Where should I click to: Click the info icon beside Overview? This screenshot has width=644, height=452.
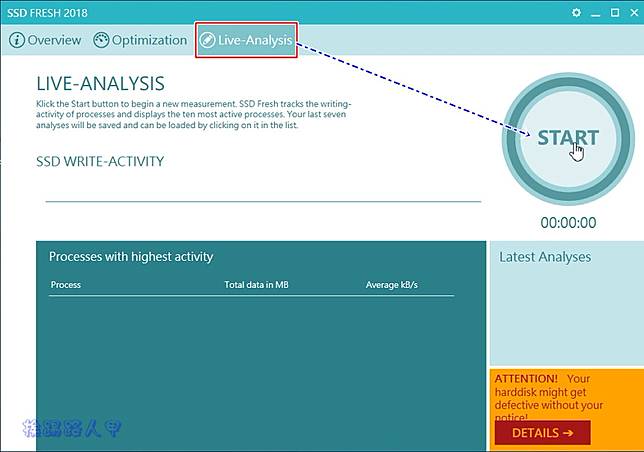[17, 41]
